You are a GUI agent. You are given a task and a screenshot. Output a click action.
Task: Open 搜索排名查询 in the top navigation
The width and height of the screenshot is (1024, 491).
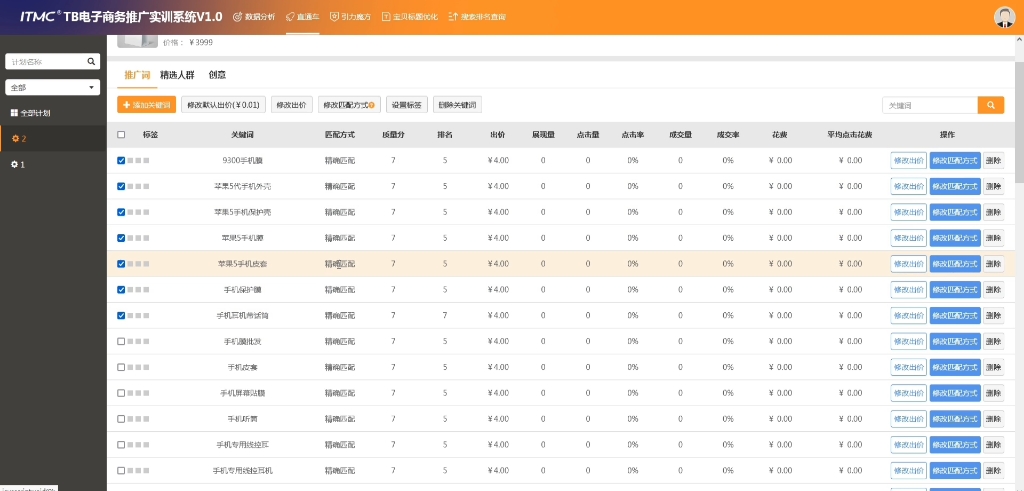477,17
